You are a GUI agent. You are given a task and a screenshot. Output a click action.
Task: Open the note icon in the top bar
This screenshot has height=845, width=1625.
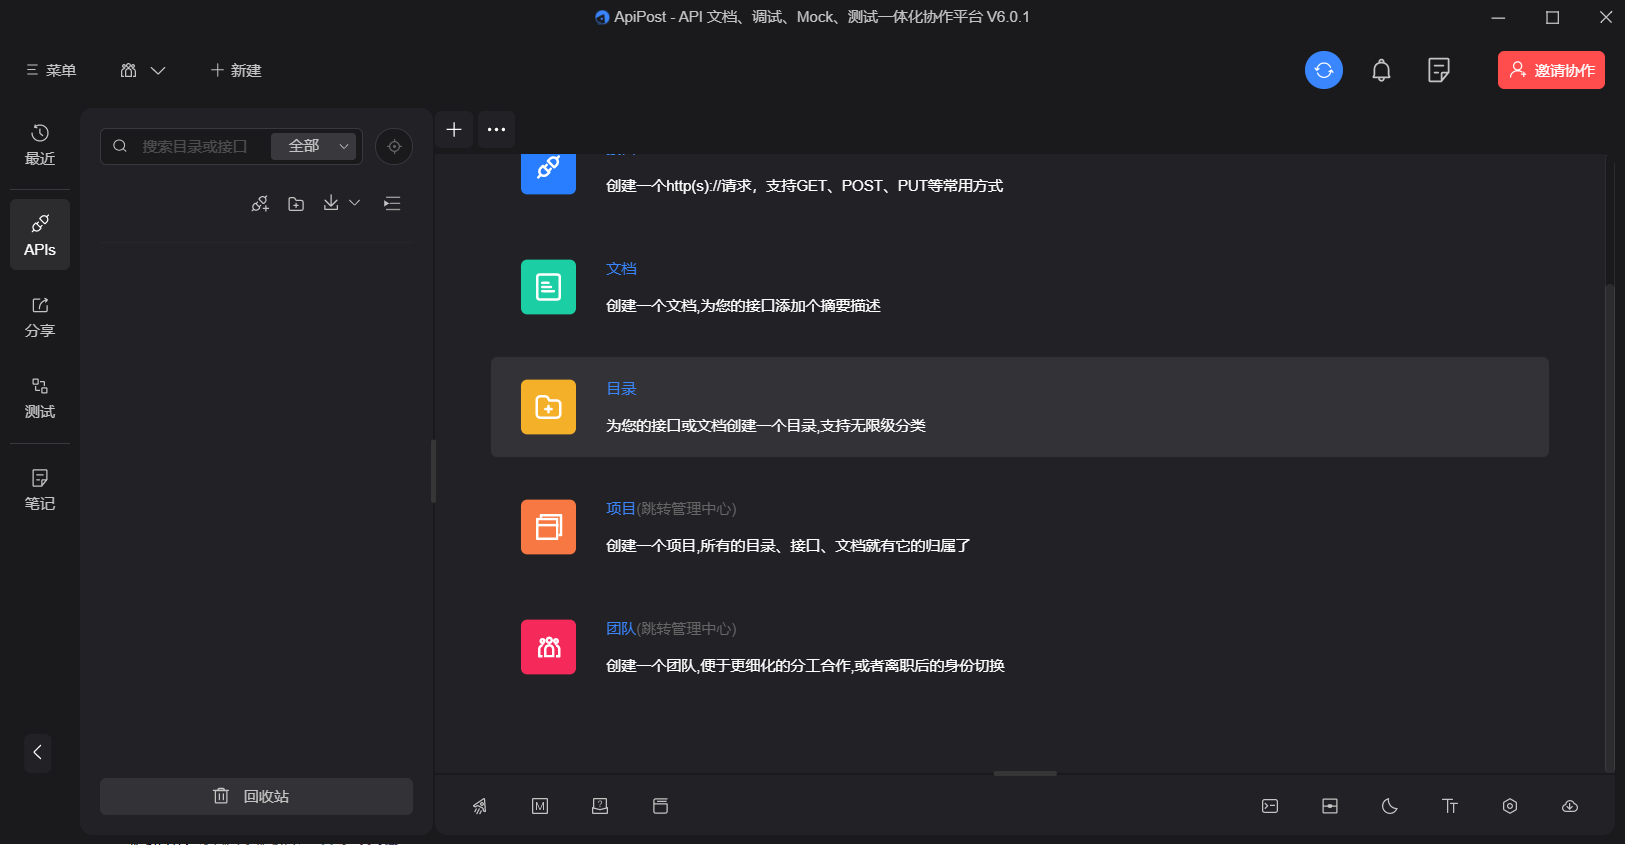coord(1439,70)
